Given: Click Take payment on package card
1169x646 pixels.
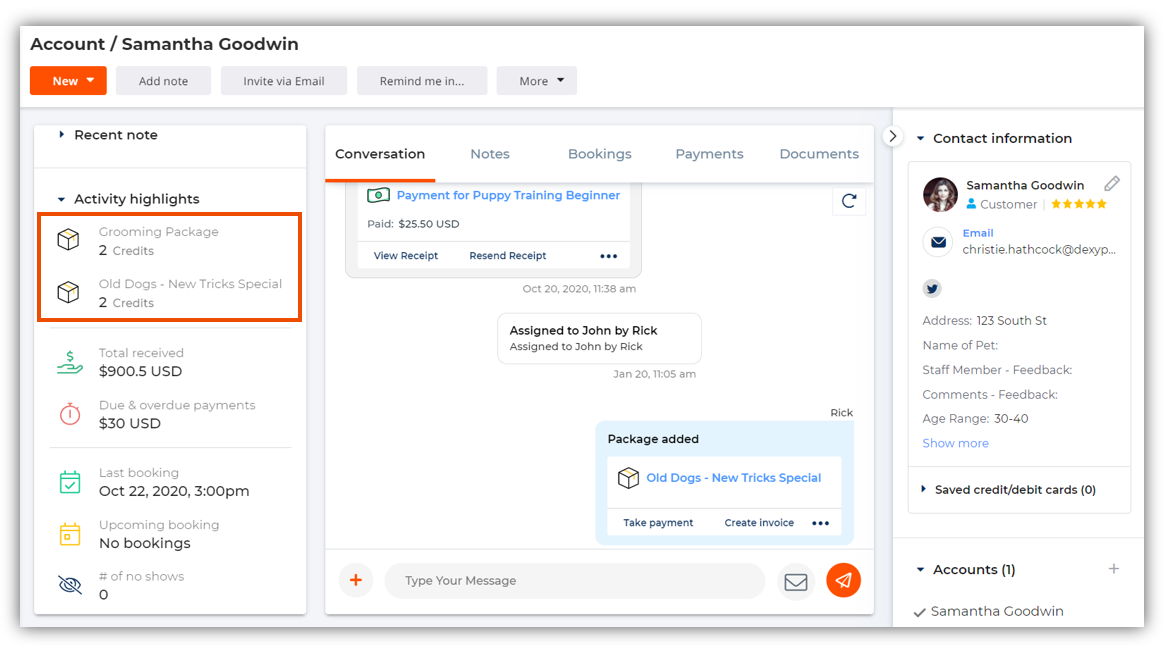Looking at the screenshot, I should tap(658, 522).
